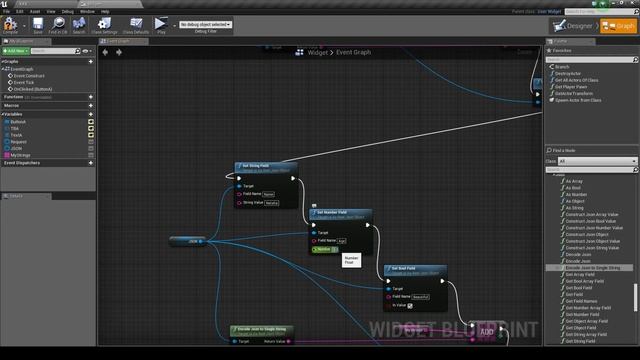Open the Debug menu
Viewport: 640px width, 360px height.
67,11
